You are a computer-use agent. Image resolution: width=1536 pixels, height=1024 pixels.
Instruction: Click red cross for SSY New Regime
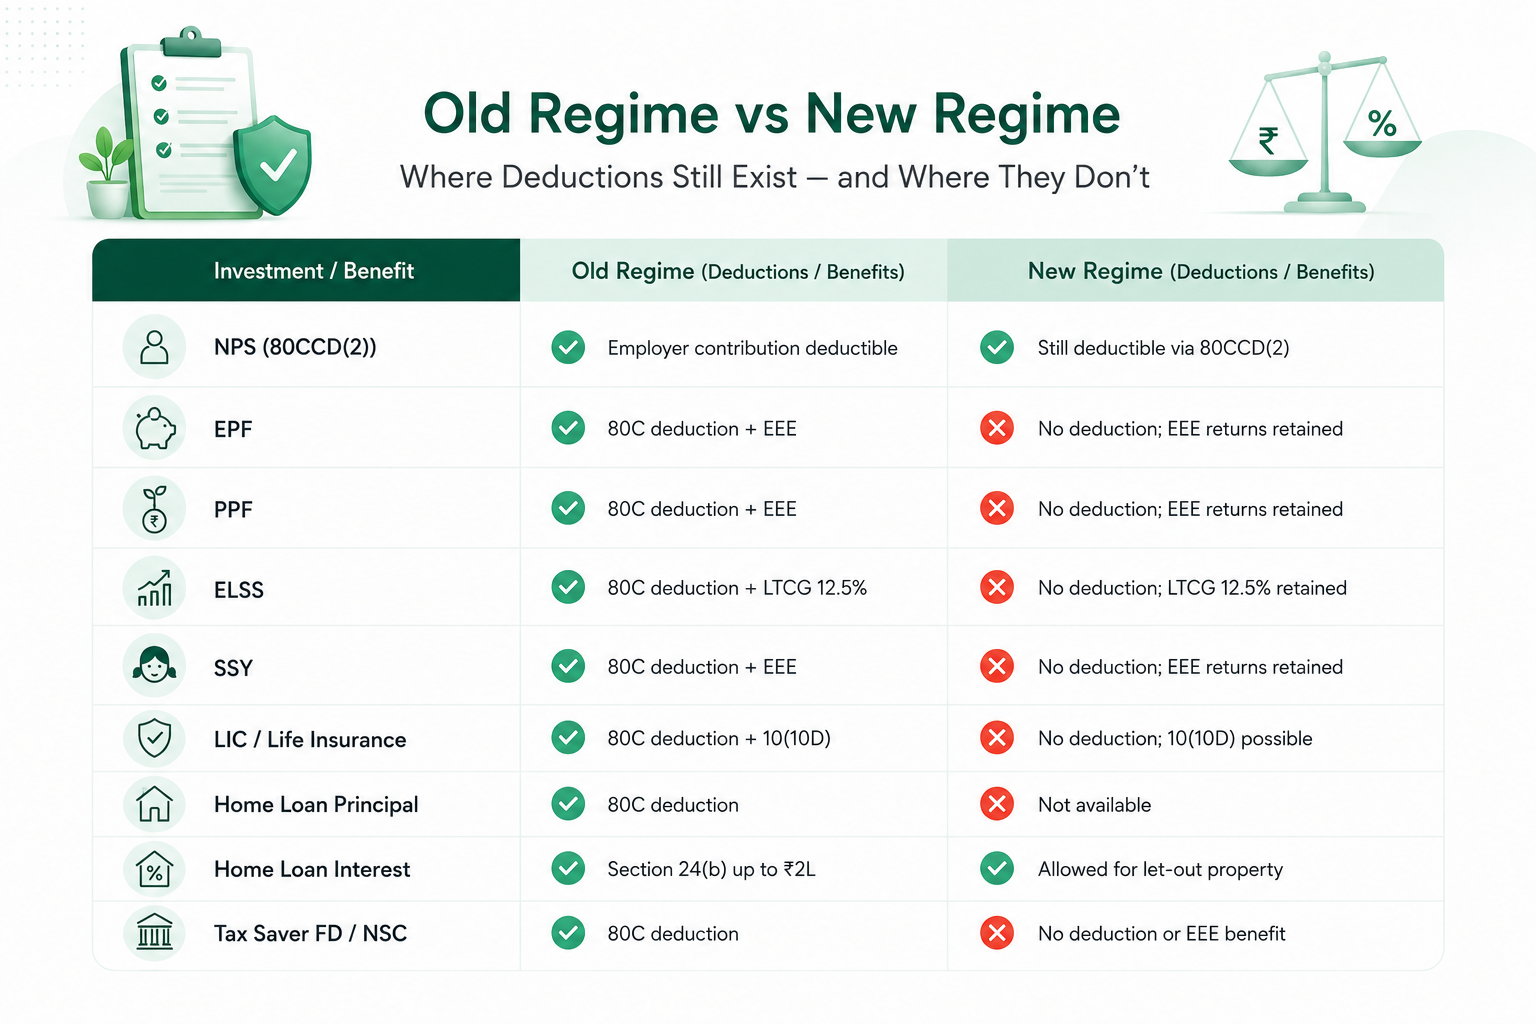(x=997, y=666)
